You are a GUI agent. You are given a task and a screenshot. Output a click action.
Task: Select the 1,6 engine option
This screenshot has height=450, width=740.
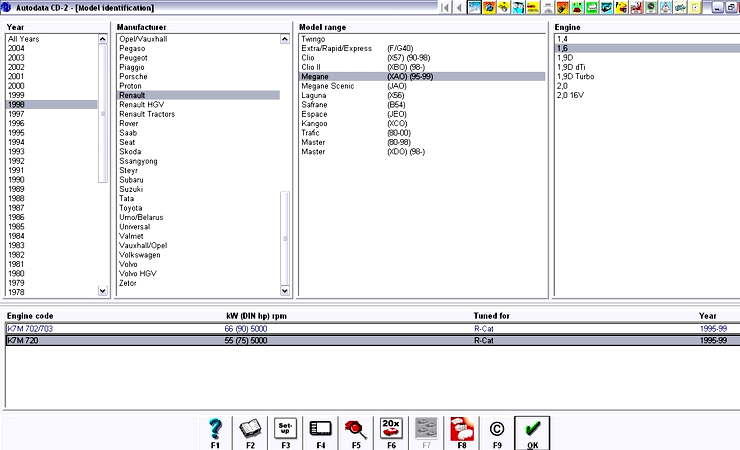pyautogui.click(x=648, y=48)
